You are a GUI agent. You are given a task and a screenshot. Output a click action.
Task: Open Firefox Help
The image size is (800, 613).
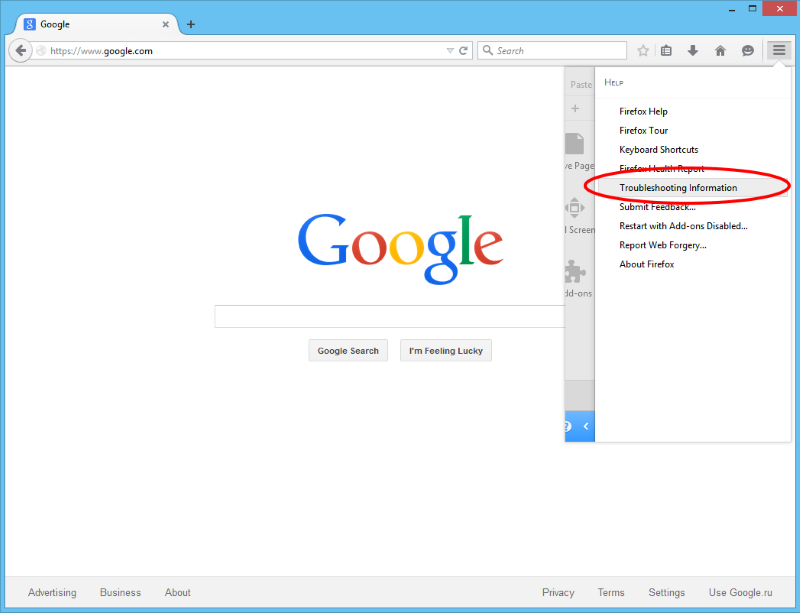(643, 111)
